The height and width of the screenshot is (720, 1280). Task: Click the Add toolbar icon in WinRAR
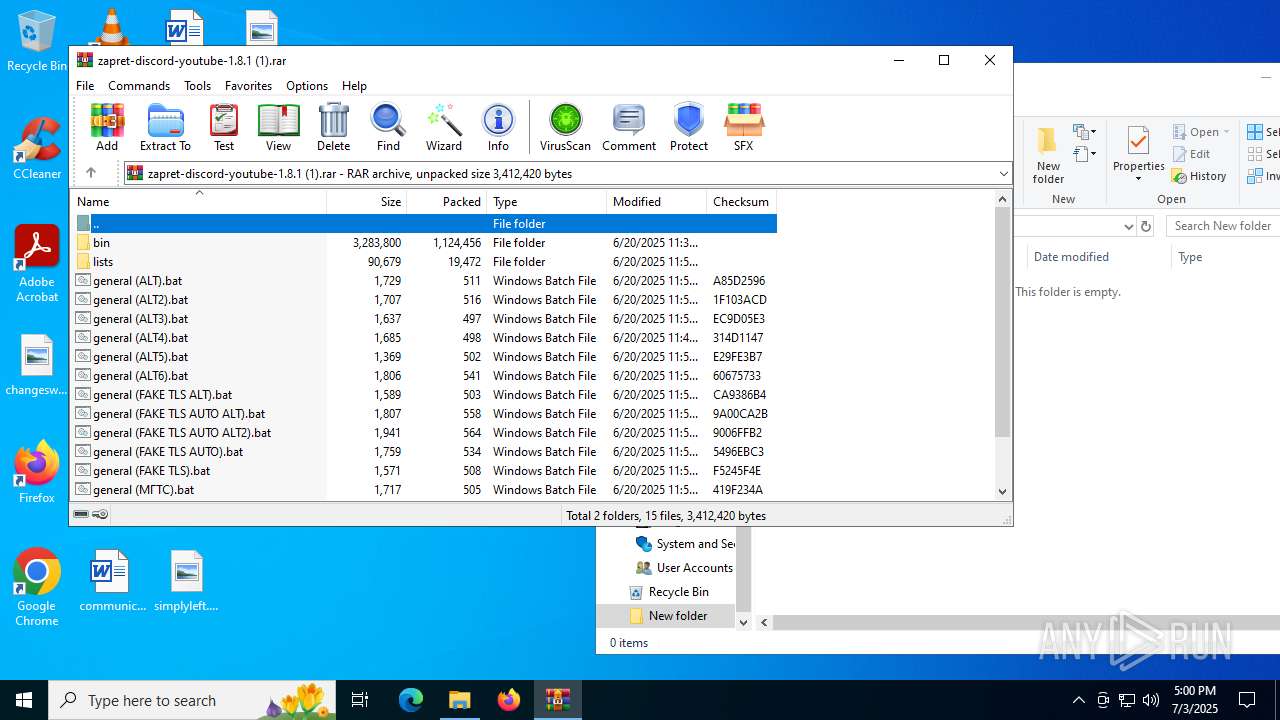(x=107, y=127)
